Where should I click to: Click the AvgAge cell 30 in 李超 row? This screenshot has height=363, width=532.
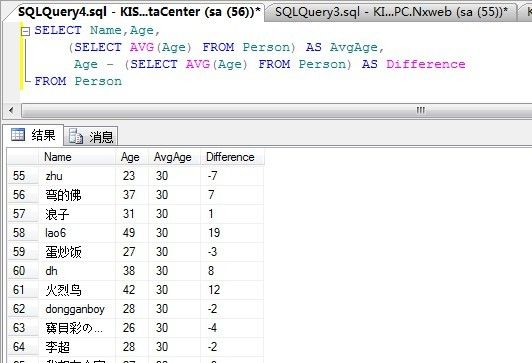(x=175, y=347)
